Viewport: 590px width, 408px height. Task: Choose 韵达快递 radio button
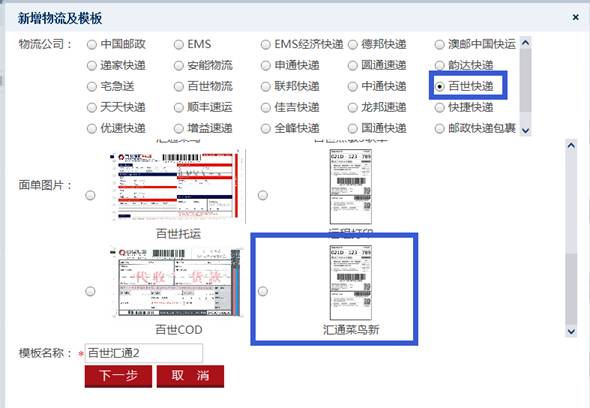pyautogui.click(x=439, y=66)
